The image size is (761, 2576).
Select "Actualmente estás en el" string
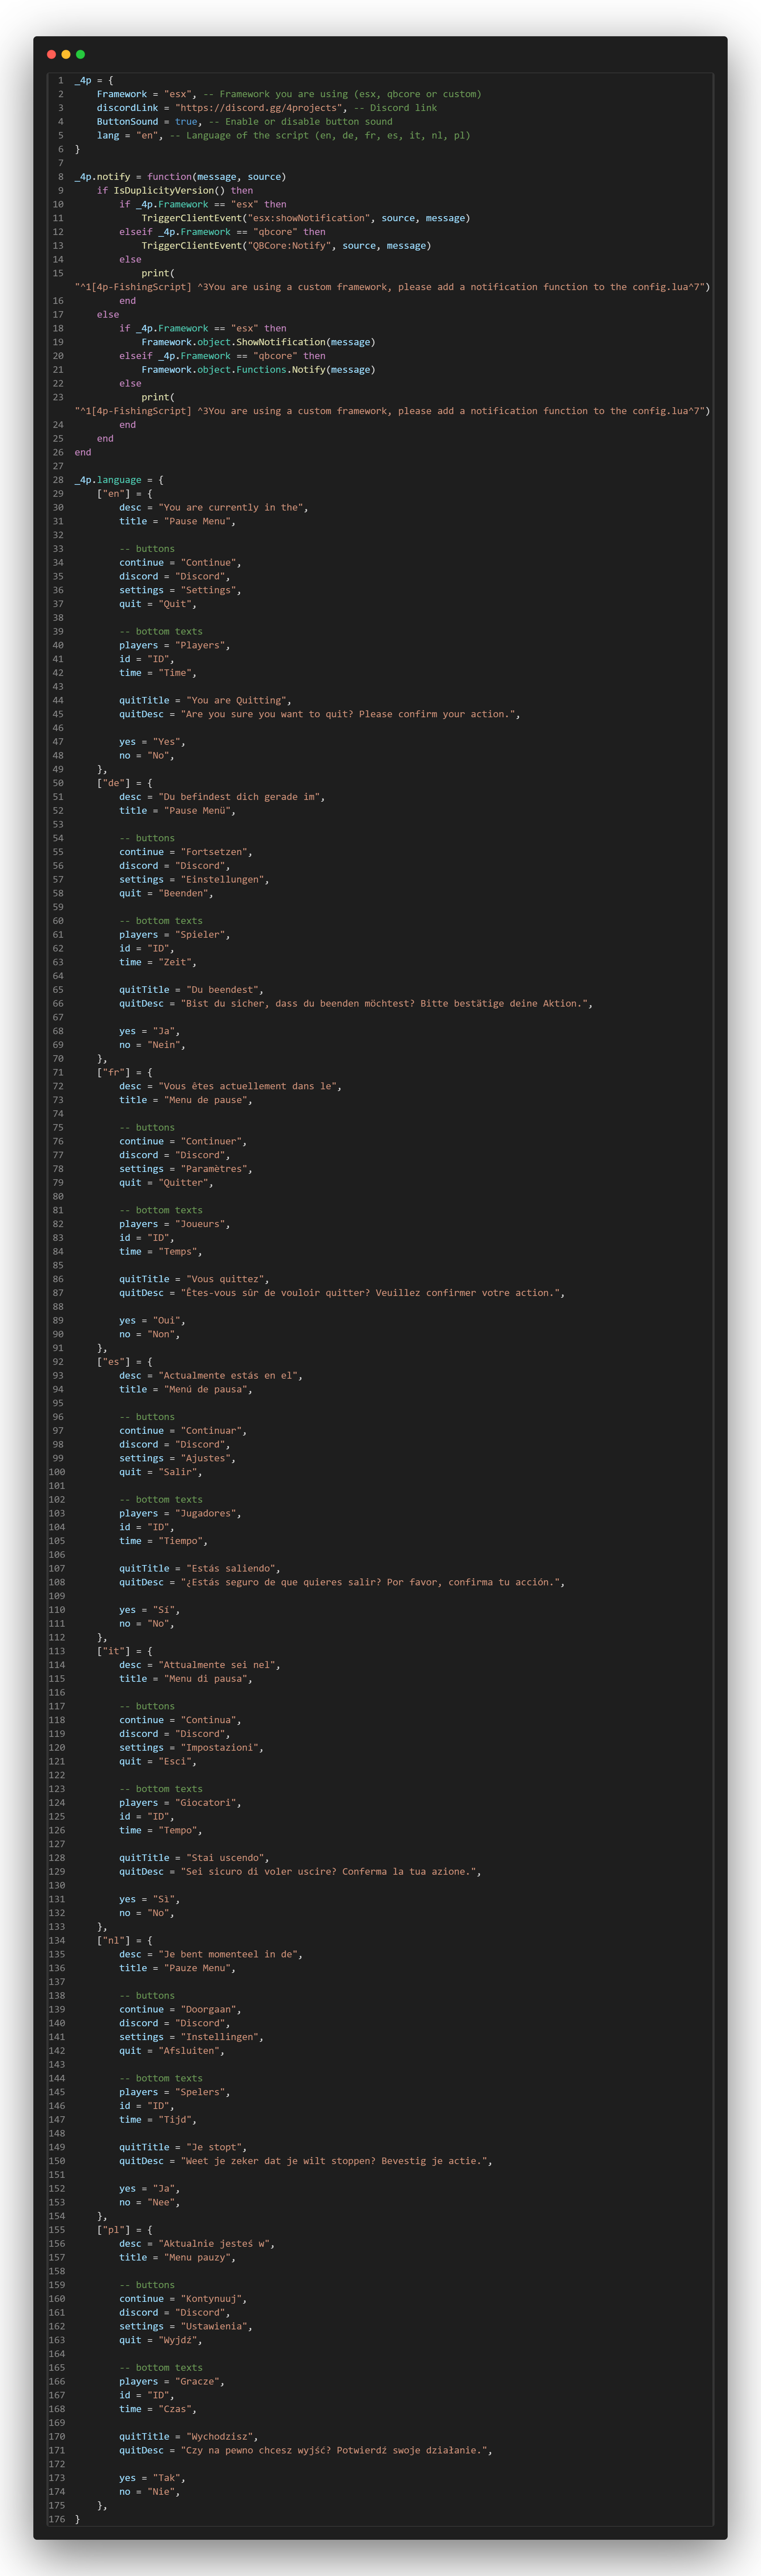[228, 1376]
